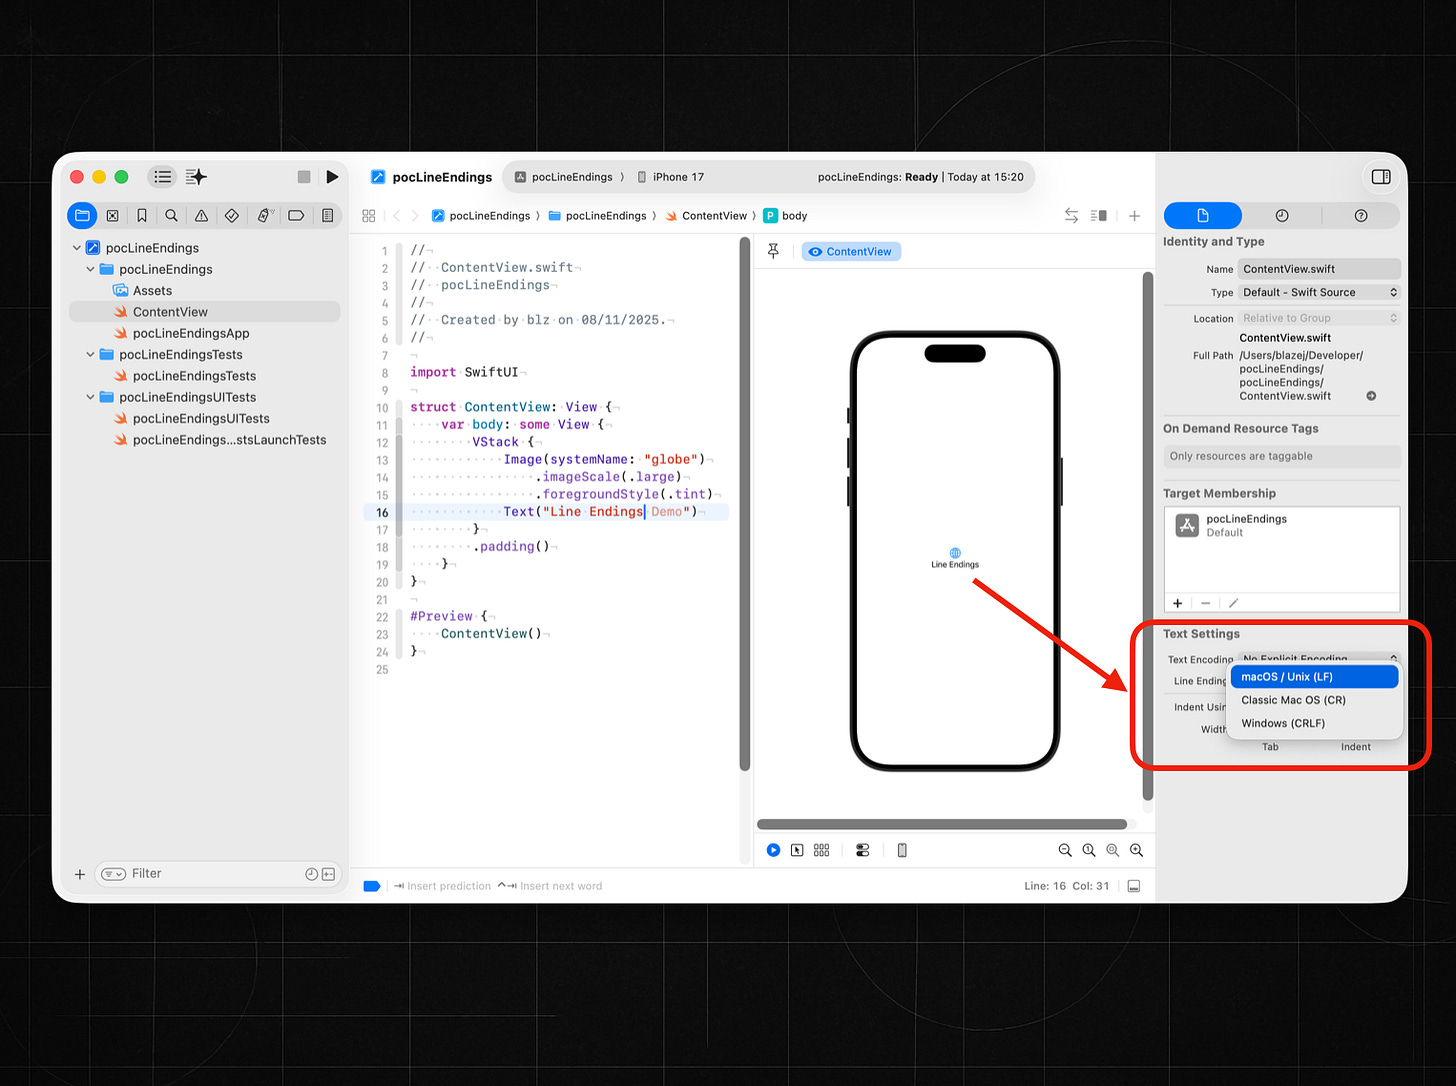
Task: Open the coding assistant sparkle icon
Action: pos(196,177)
